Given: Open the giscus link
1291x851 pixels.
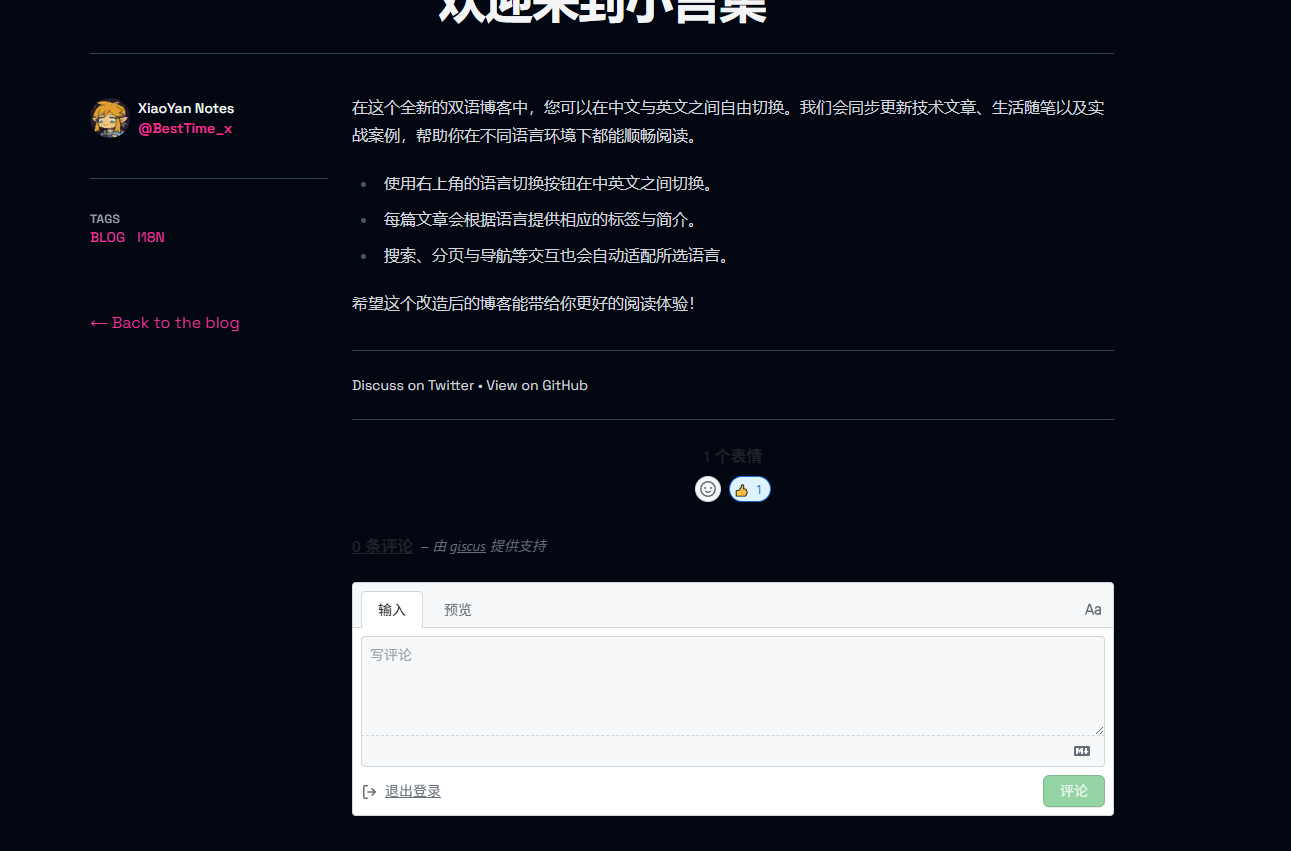Looking at the screenshot, I should (467, 547).
